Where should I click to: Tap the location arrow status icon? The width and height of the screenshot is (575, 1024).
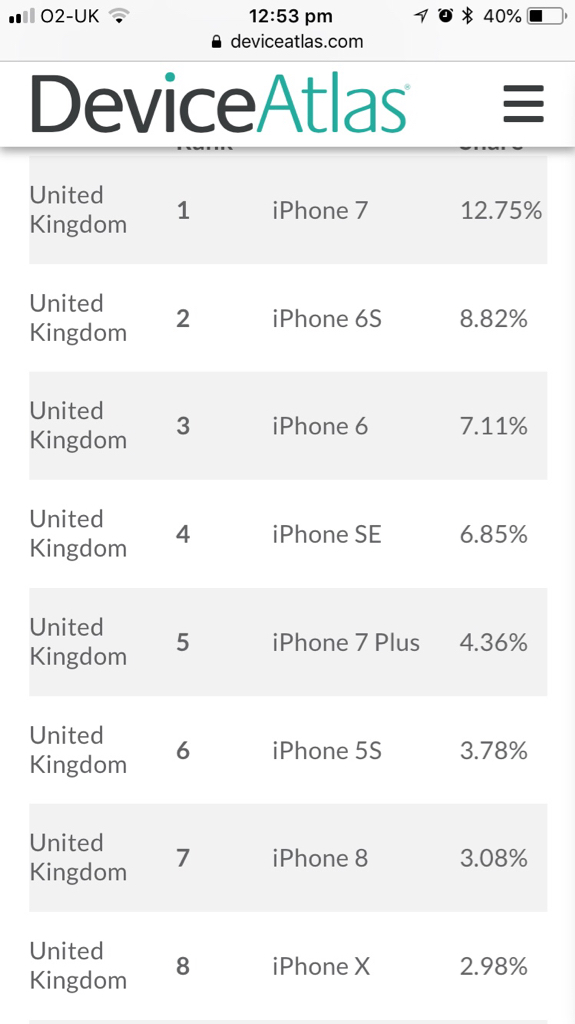click(x=421, y=16)
